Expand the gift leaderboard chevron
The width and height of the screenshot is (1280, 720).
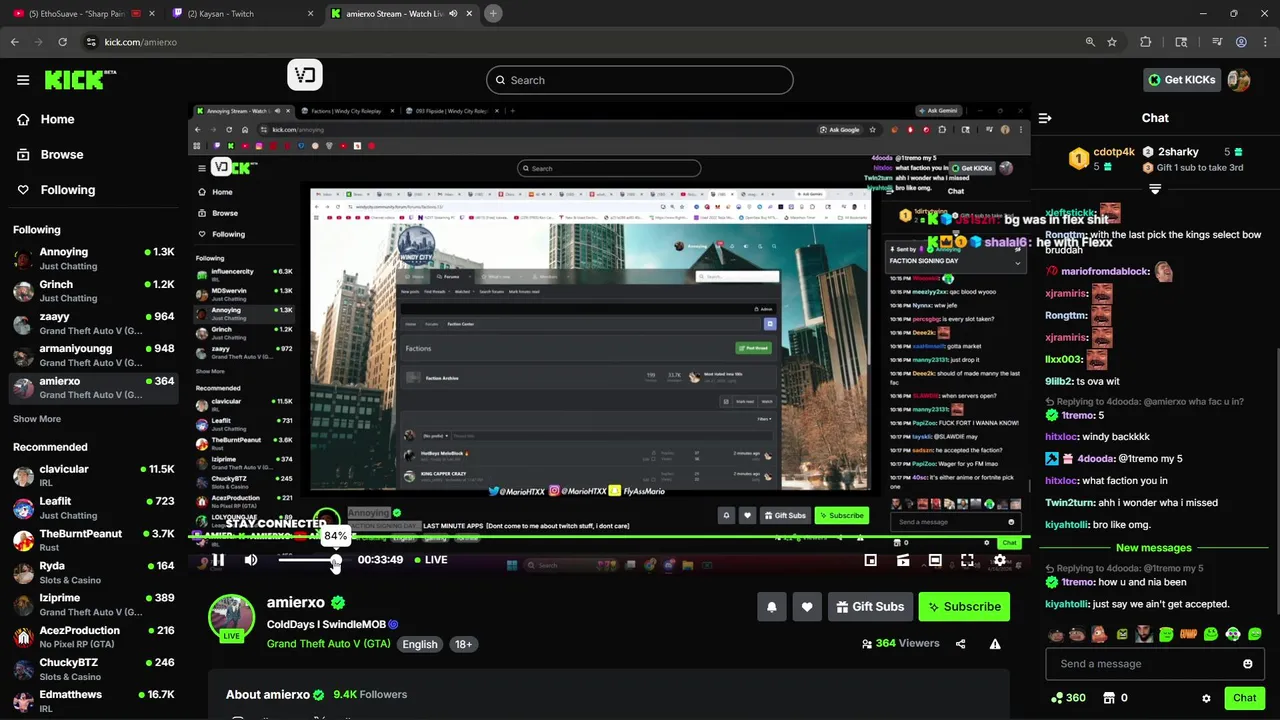pos(1155,189)
